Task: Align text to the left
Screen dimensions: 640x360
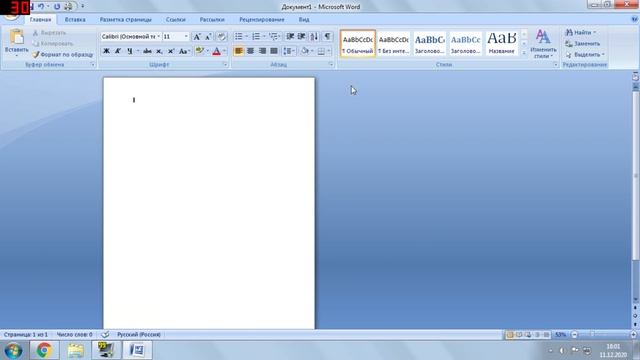Action: pyautogui.click(x=238, y=51)
